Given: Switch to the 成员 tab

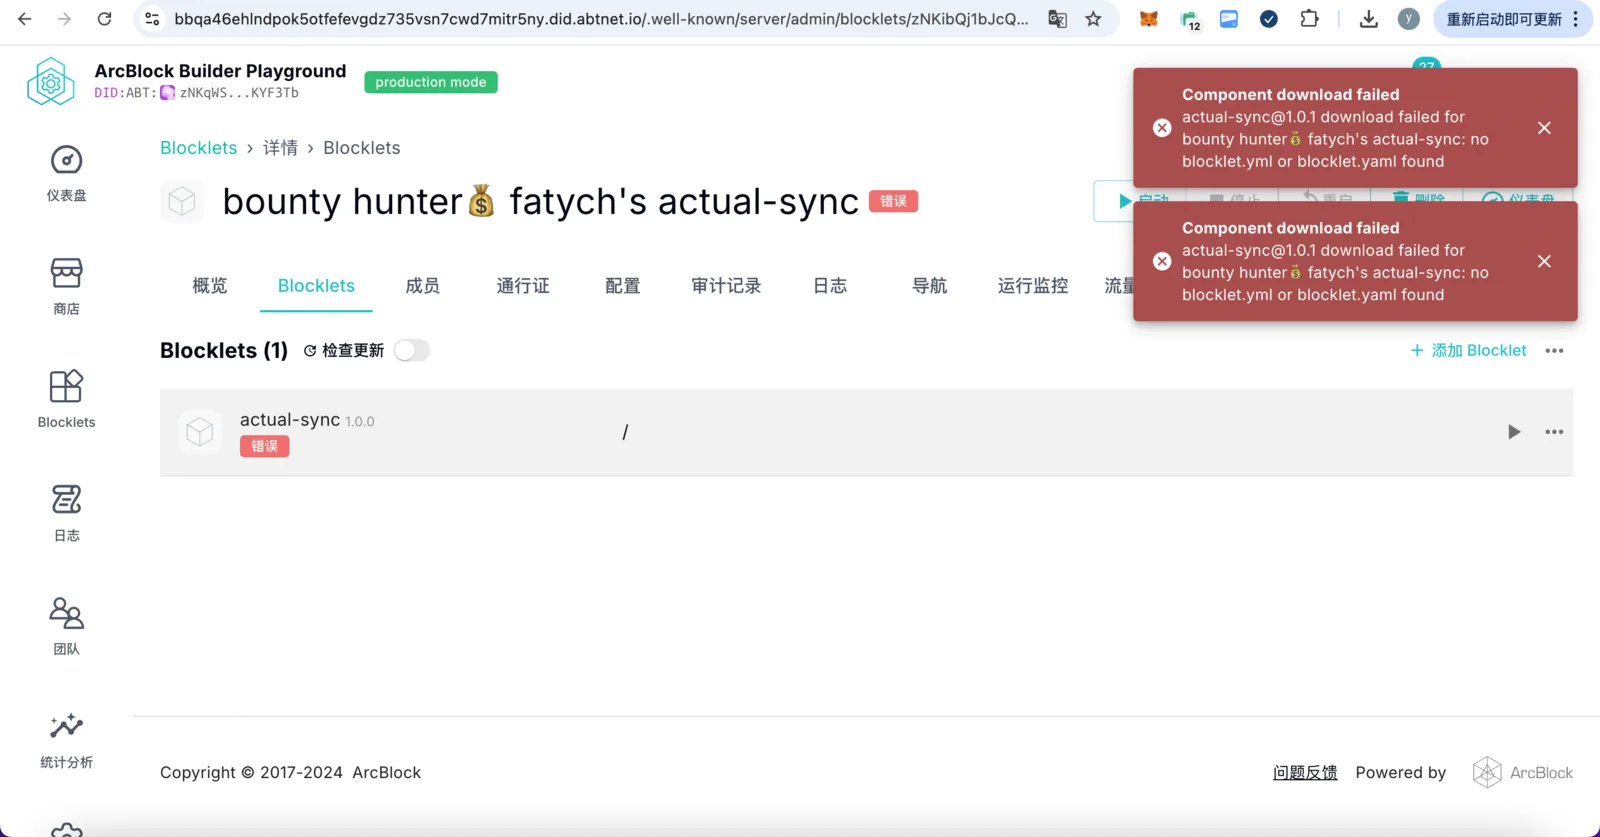Looking at the screenshot, I should tap(422, 286).
